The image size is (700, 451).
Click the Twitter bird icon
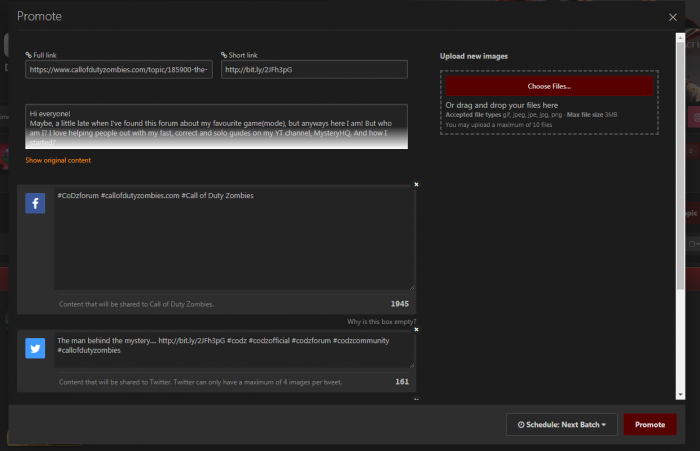(x=35, y=348)
